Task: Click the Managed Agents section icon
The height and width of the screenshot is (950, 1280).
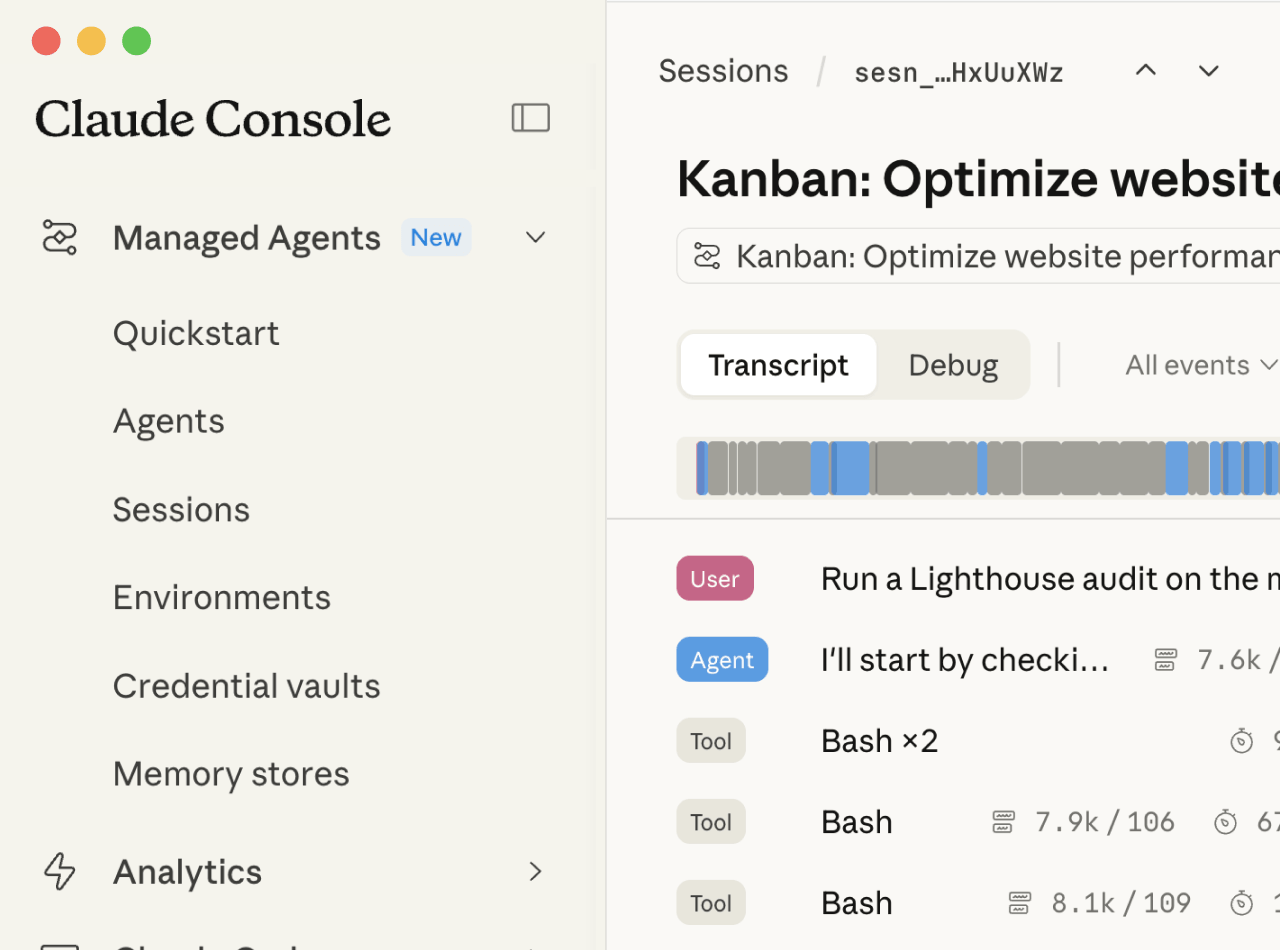Action: tap(60, 238)
